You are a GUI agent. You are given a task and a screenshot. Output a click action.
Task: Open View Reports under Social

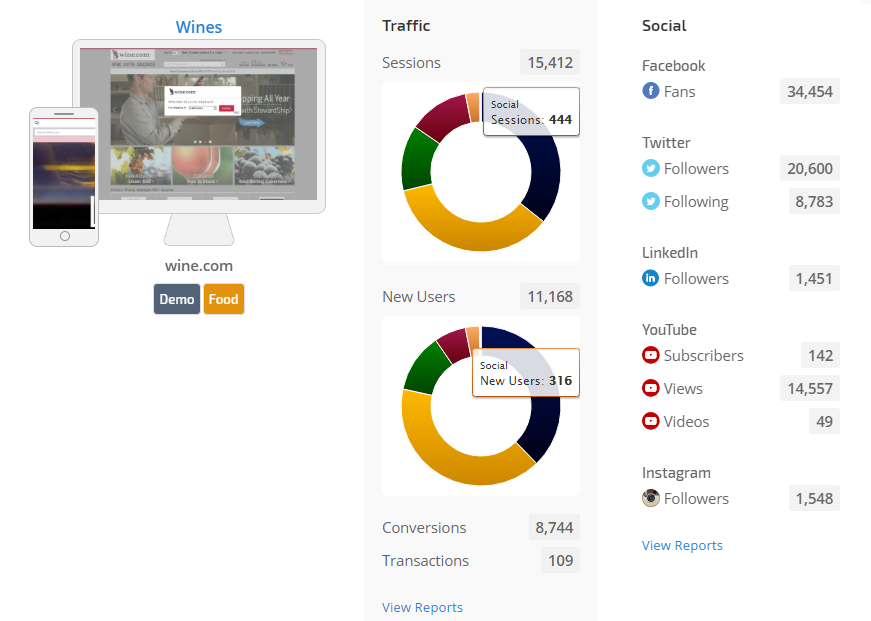pyautogui.click(x=682, y=545)
